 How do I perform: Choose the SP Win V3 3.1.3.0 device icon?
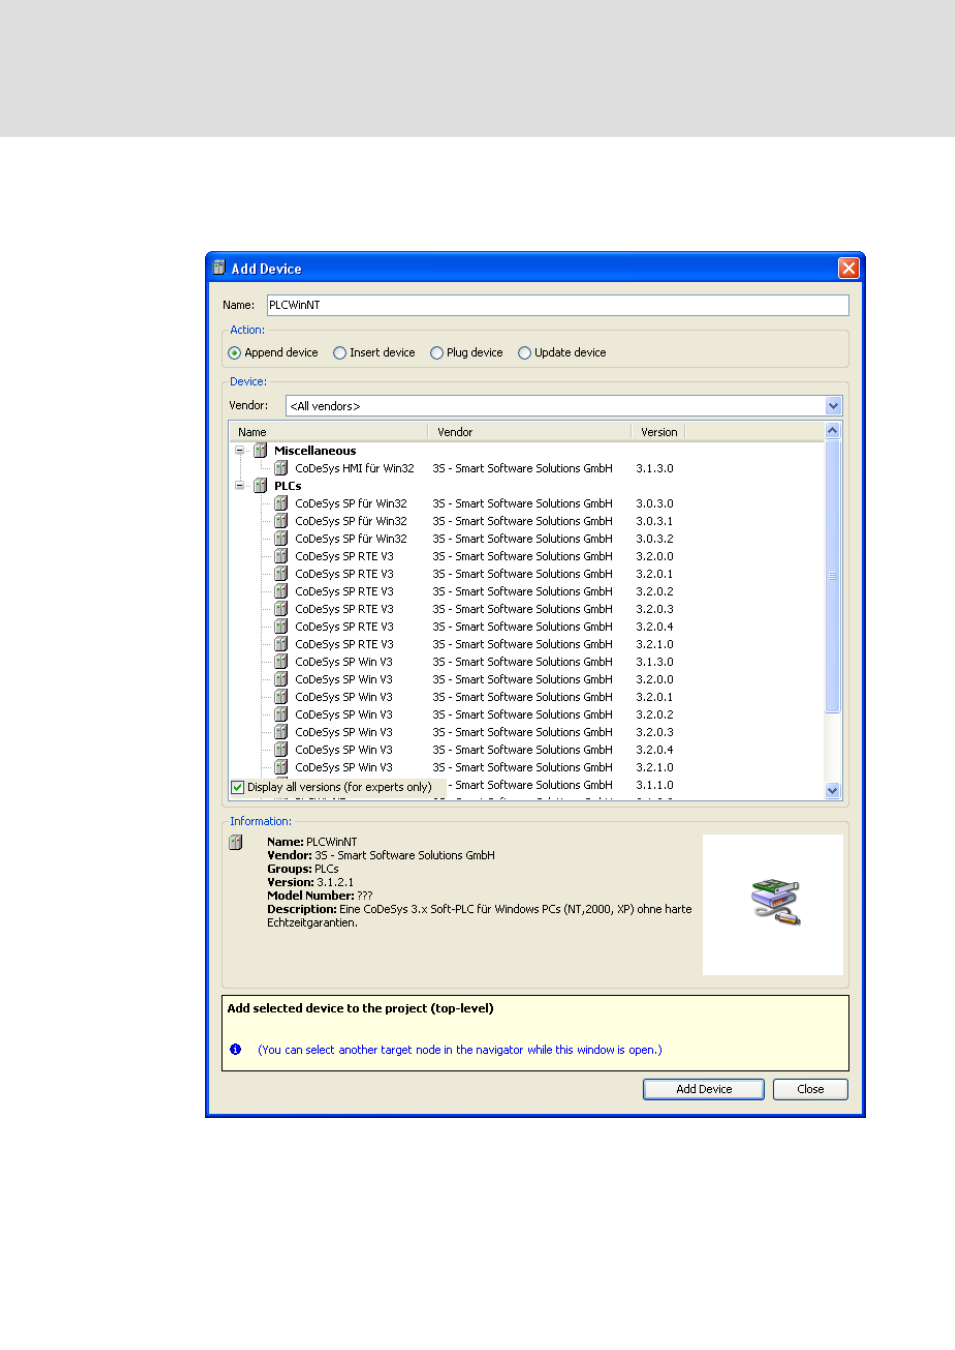coord(281,662)
